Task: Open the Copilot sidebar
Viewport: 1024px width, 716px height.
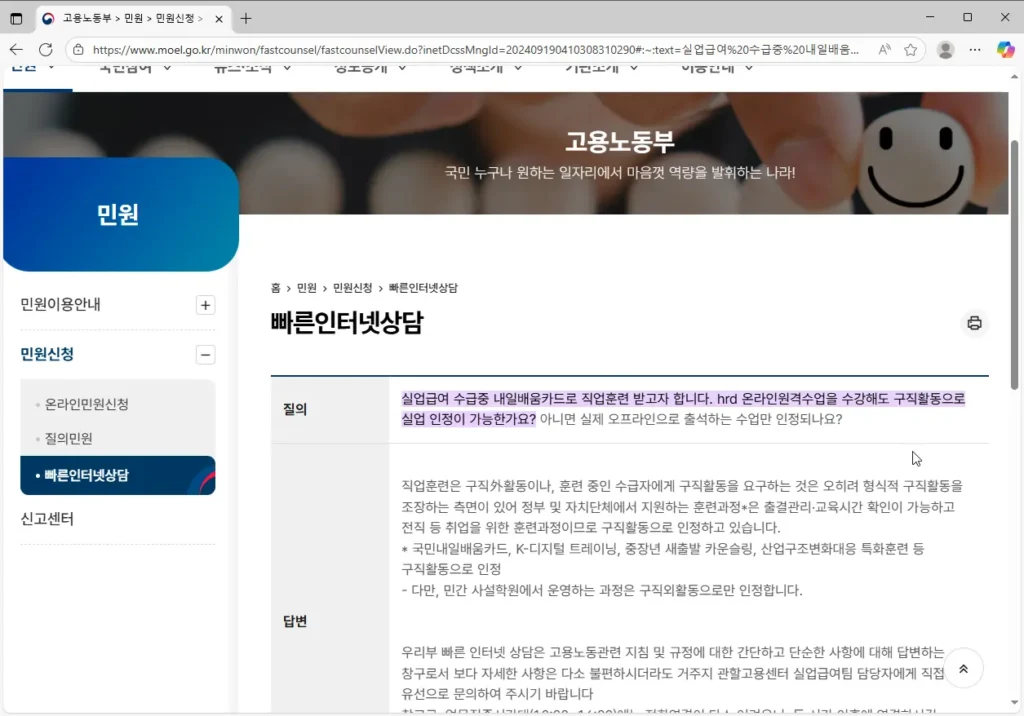Action: pyautogui.click(x=1005, y=50)
